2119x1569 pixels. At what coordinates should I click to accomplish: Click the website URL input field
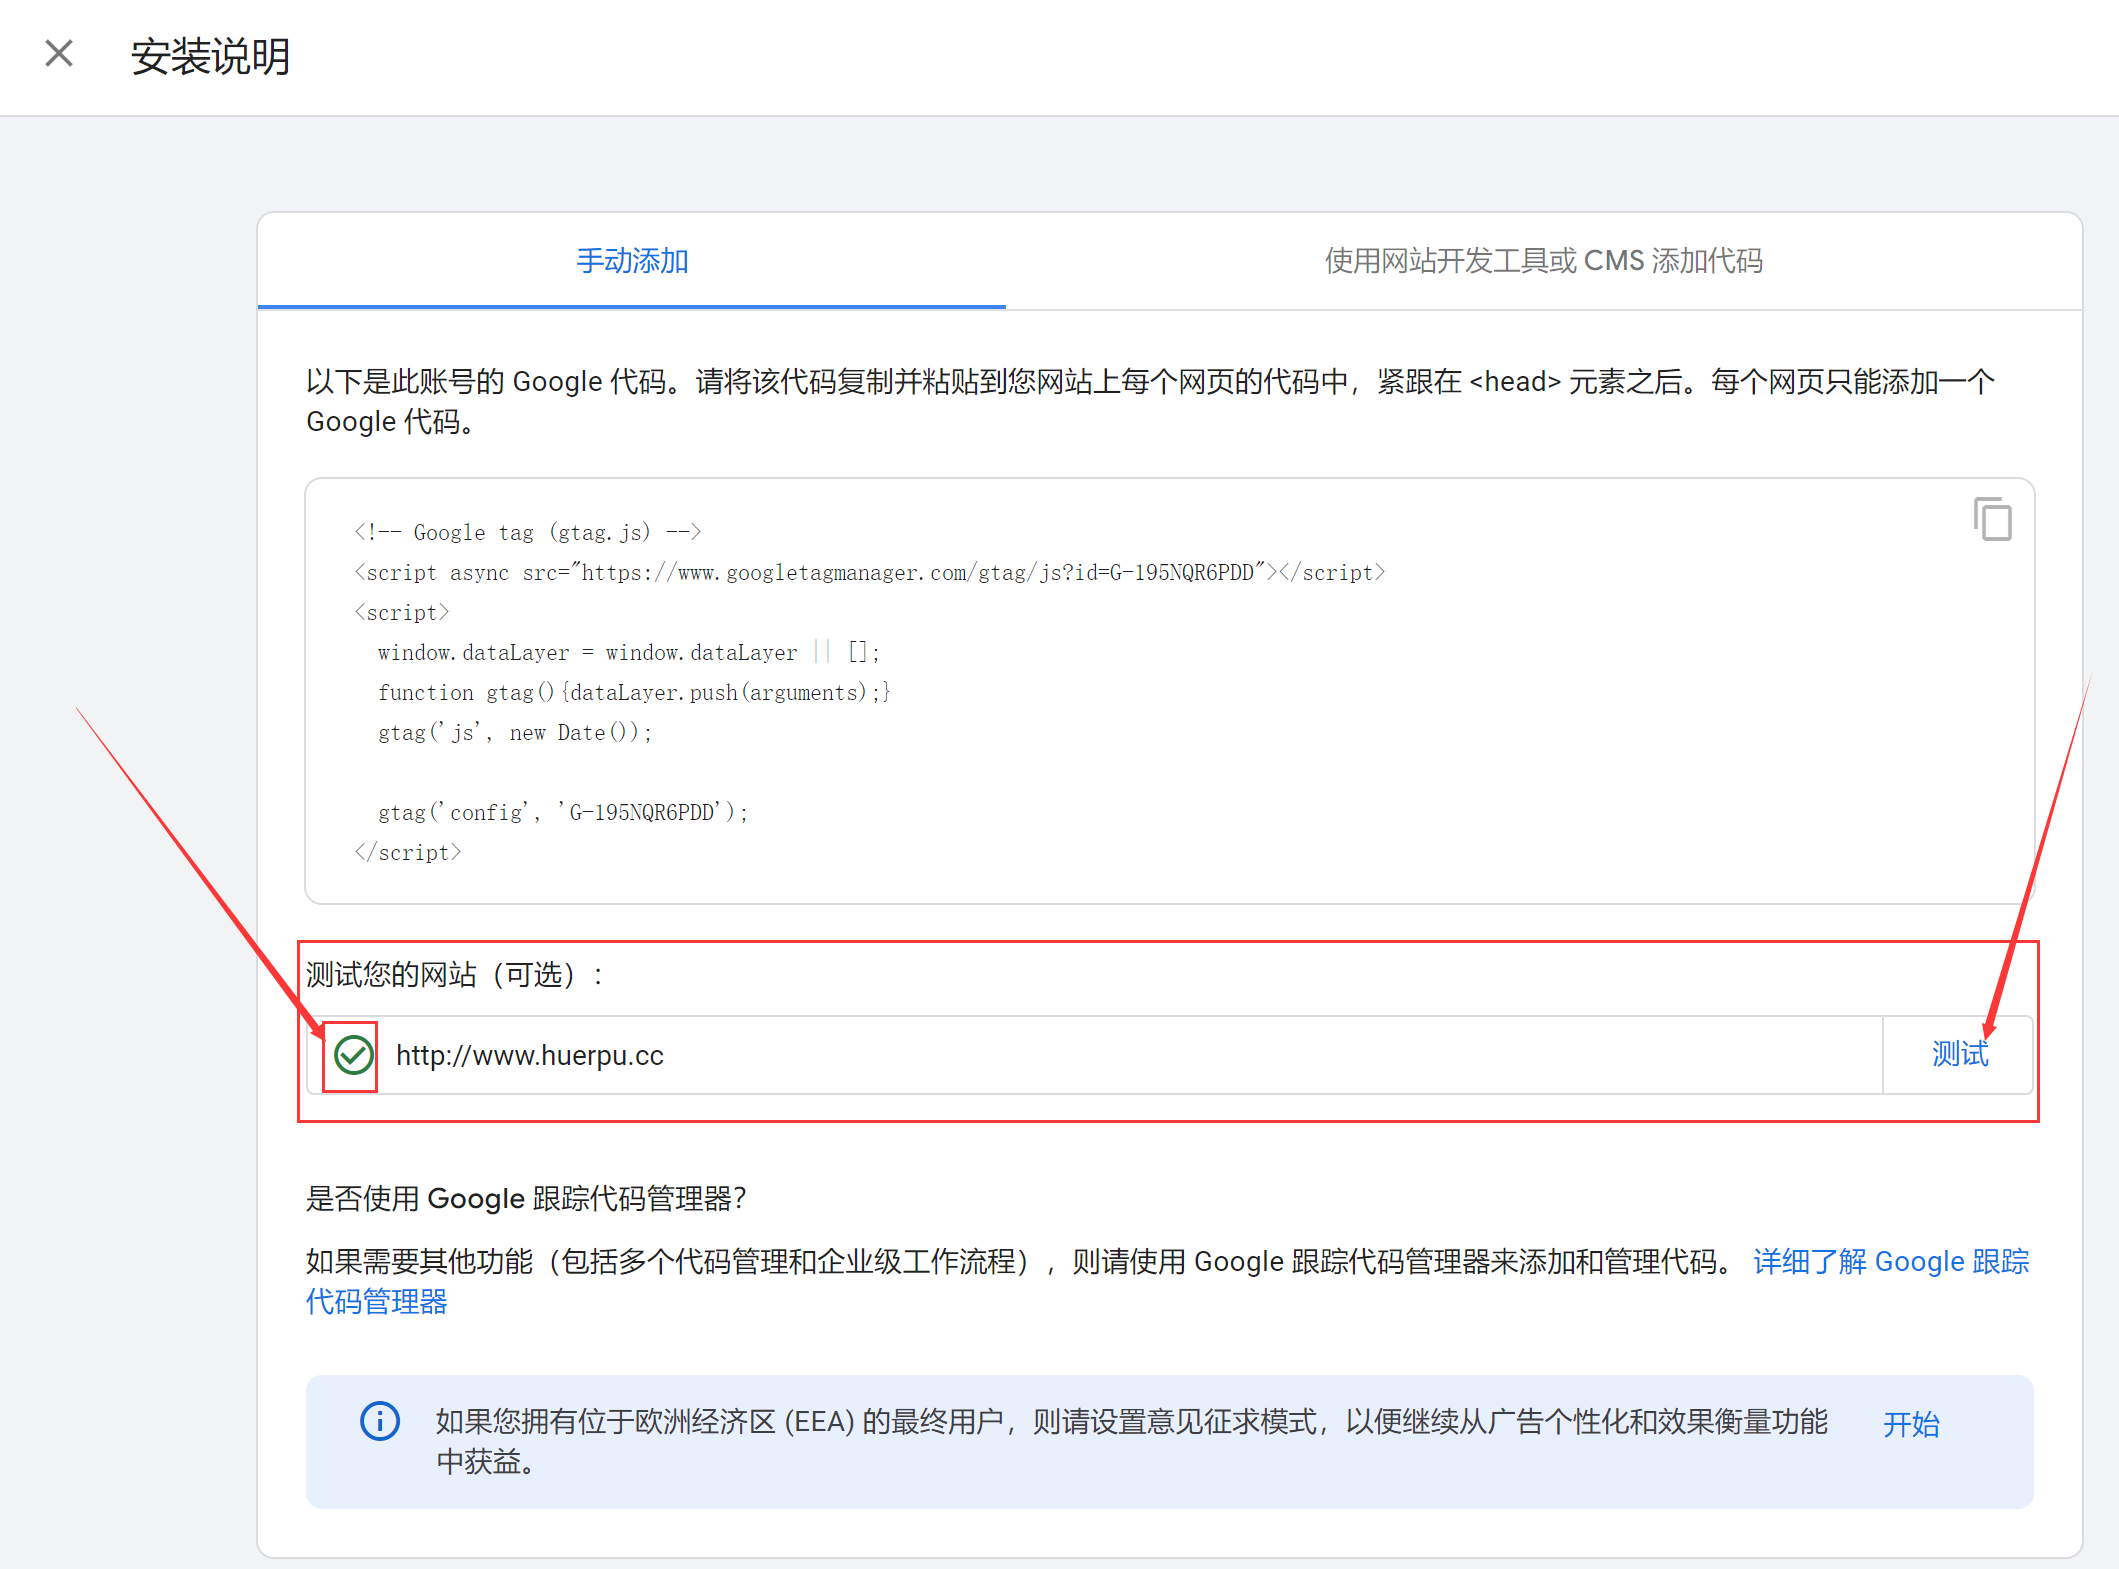tap(1100, 1055)
